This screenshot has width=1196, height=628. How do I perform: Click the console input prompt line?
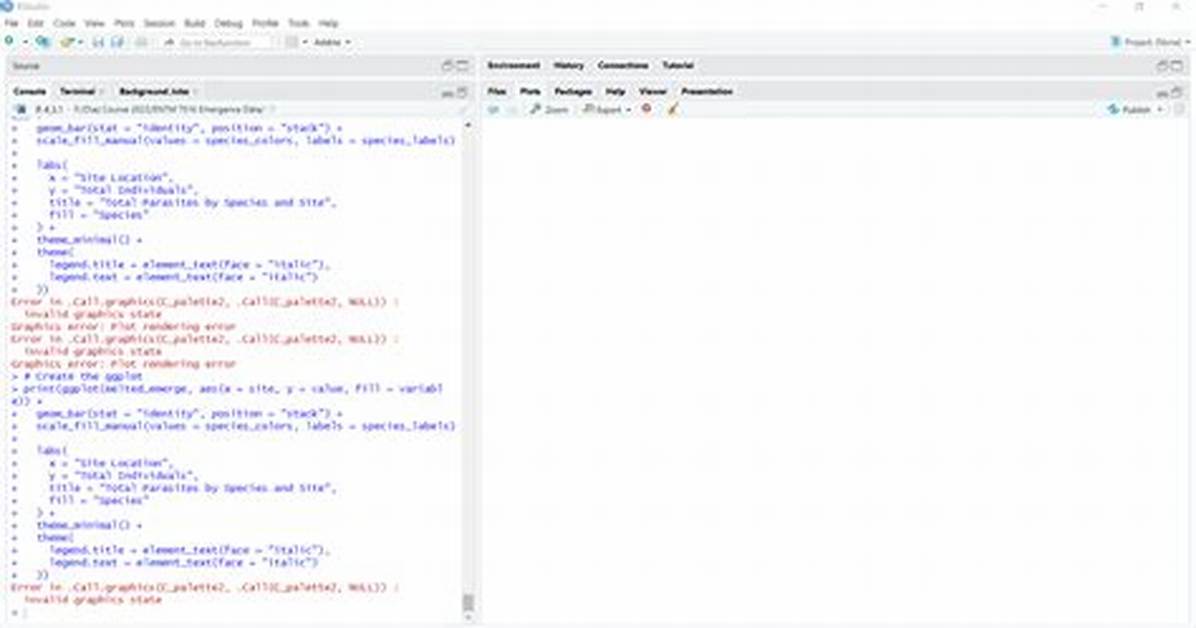[x=236, y=613]
